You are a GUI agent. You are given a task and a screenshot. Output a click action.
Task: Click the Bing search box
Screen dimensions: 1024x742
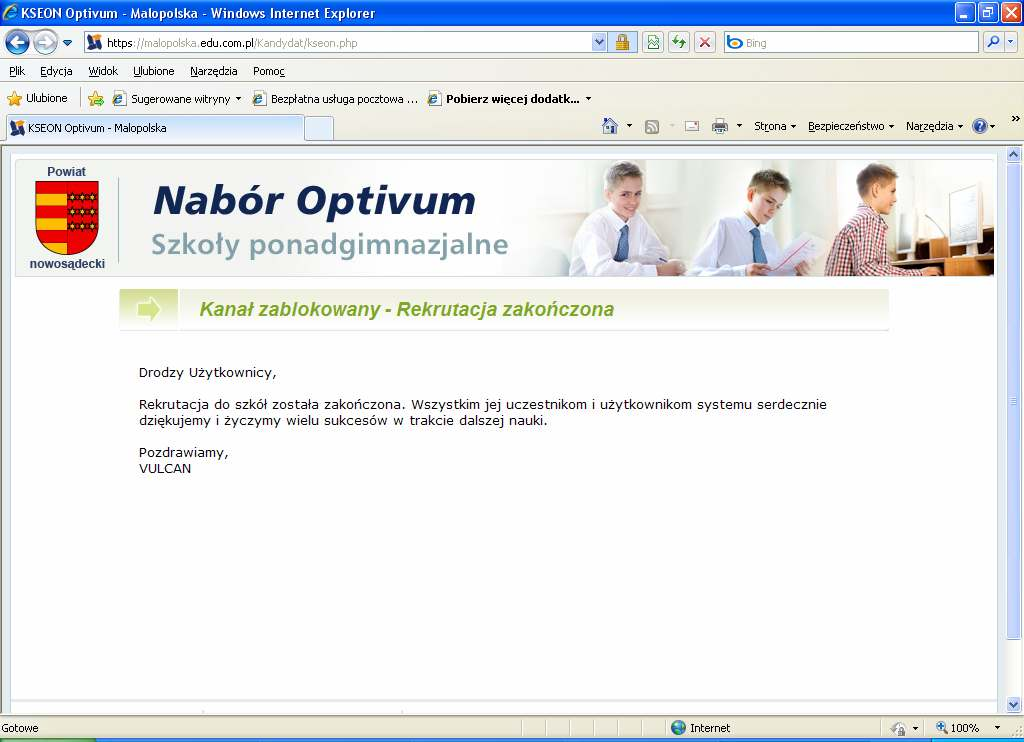point(851,43)
